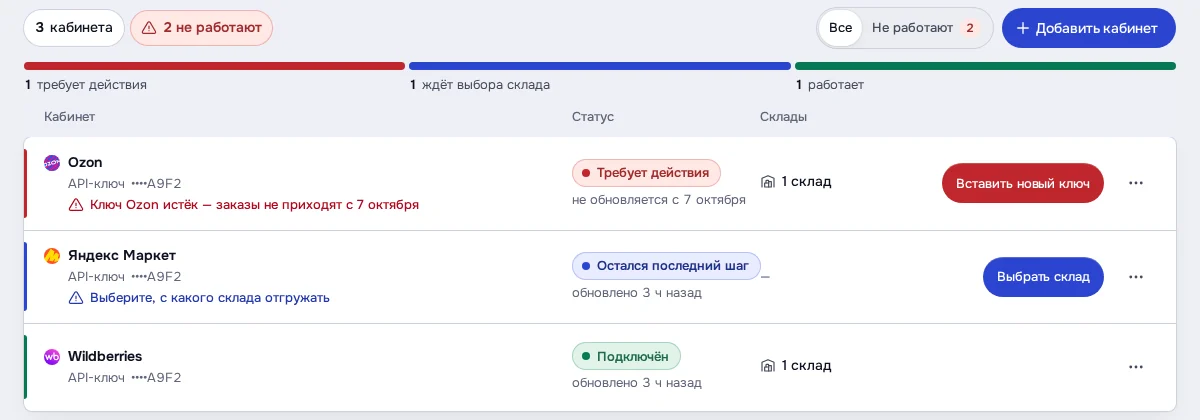Click the warning triangle in Ozon key-expired message
1200x420 pixels.
pyautogui.click(x=76, y=204)
